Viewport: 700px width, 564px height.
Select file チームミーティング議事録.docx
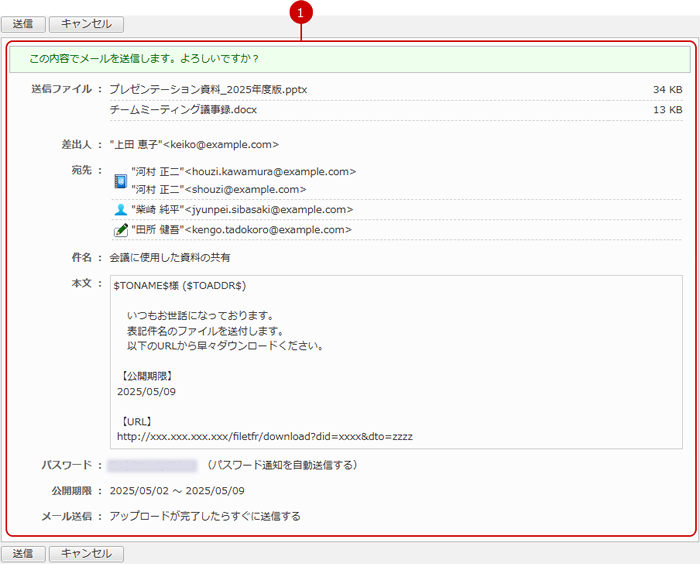tap(183, 110)
